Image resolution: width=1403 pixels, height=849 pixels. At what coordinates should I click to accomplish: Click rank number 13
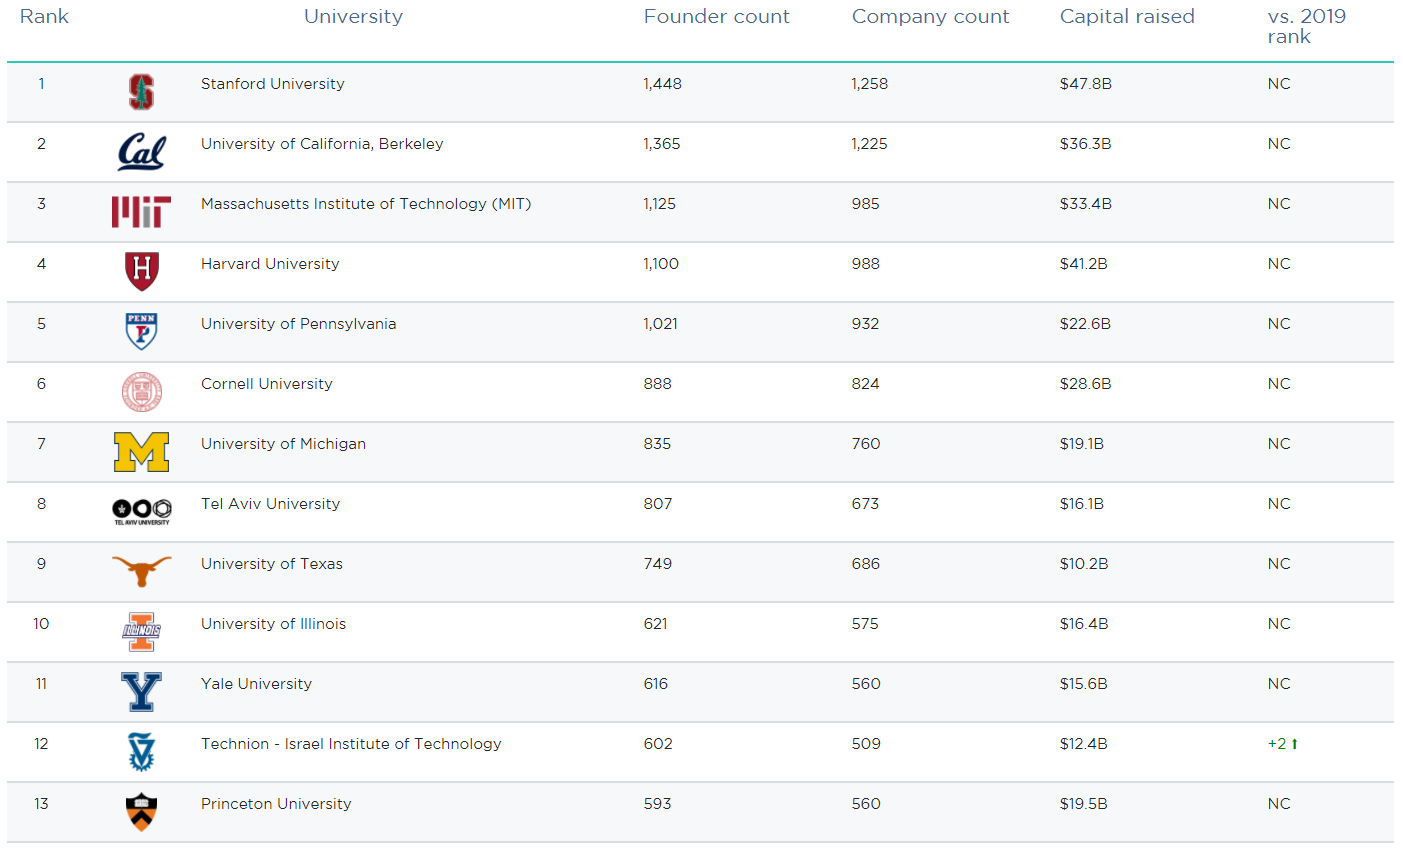click(41, 804)
